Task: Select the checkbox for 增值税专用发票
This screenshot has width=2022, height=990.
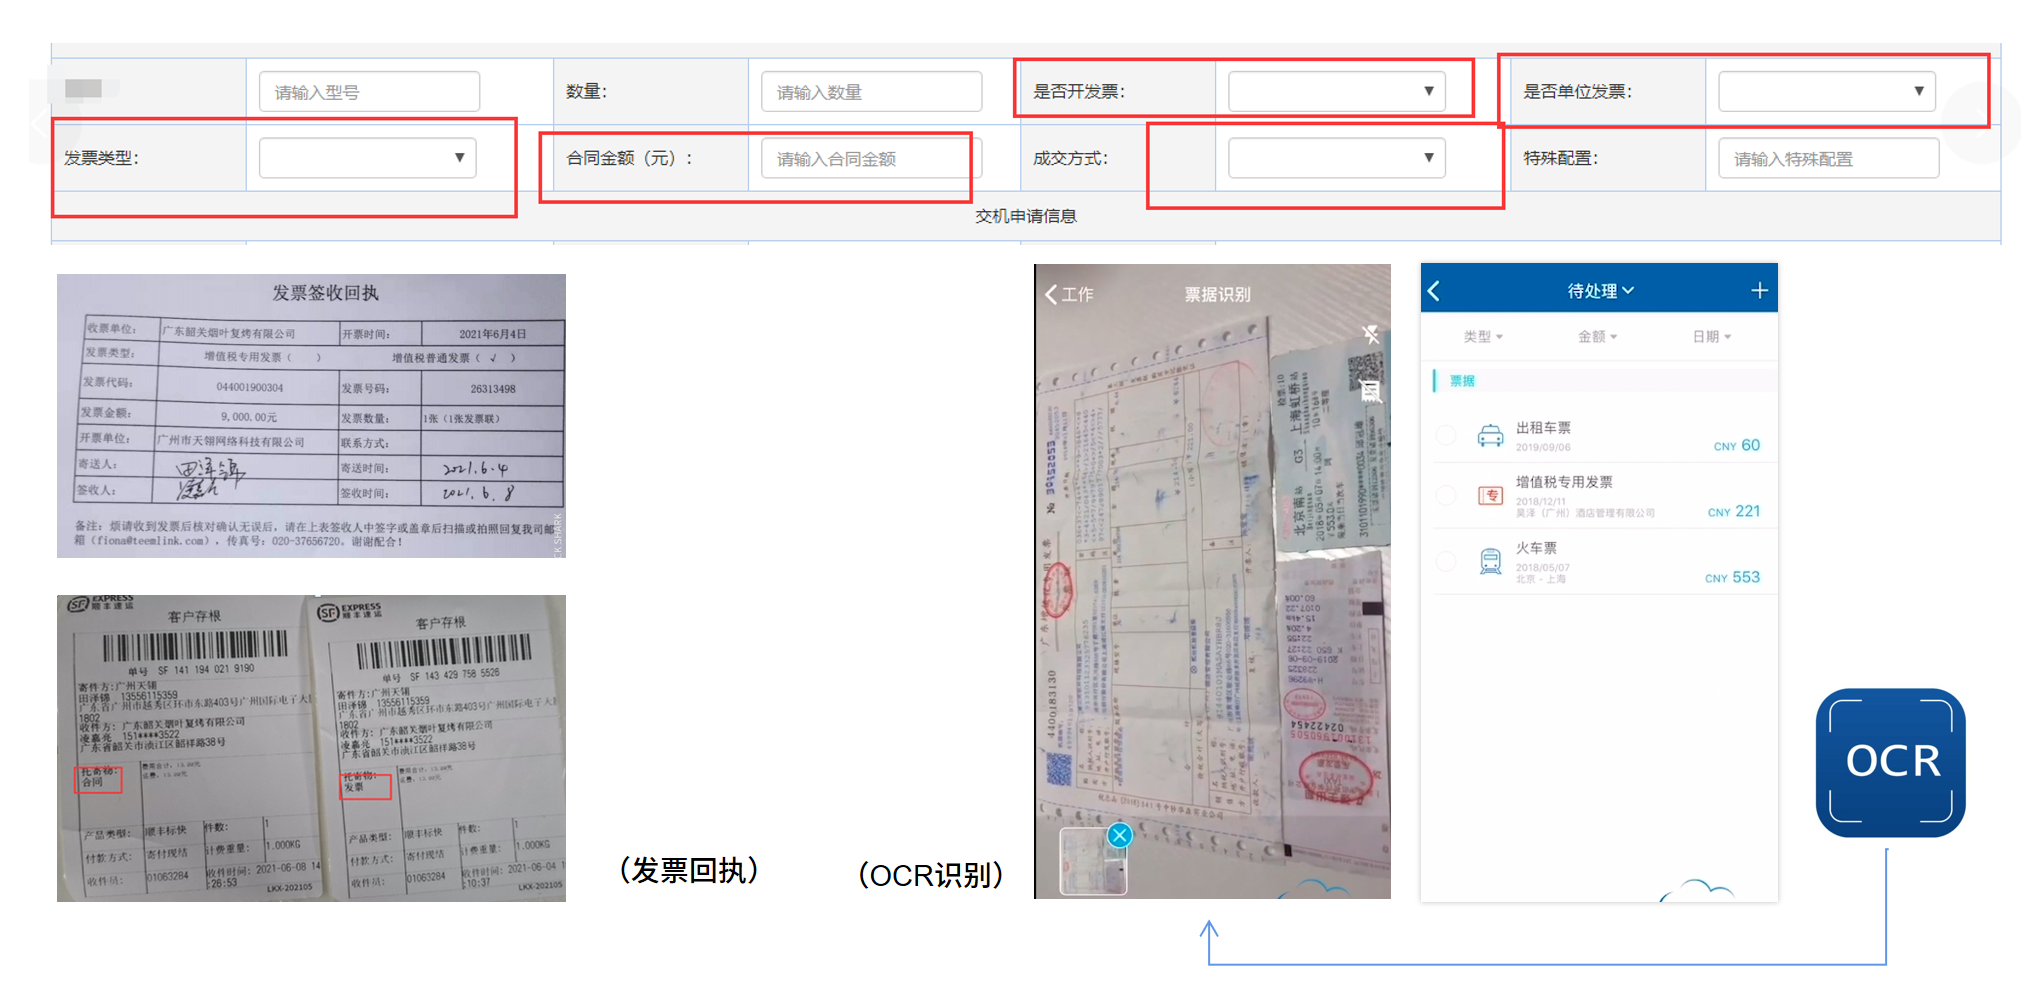Action: (x=1445, y=495)
